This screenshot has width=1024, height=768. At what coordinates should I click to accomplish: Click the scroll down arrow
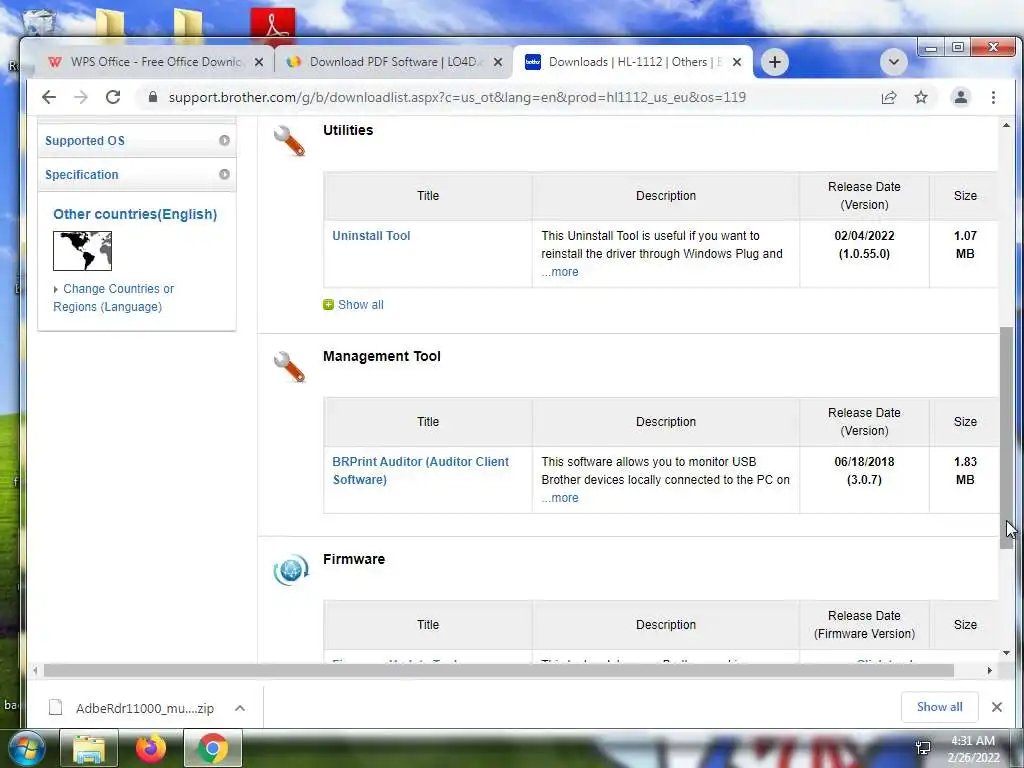[1006, 653]
